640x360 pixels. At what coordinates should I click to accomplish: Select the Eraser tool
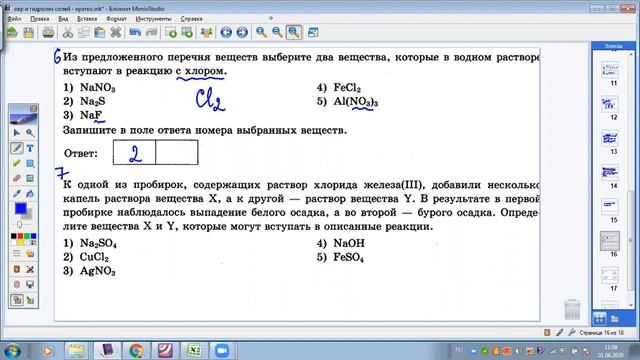tap(17, 178)
